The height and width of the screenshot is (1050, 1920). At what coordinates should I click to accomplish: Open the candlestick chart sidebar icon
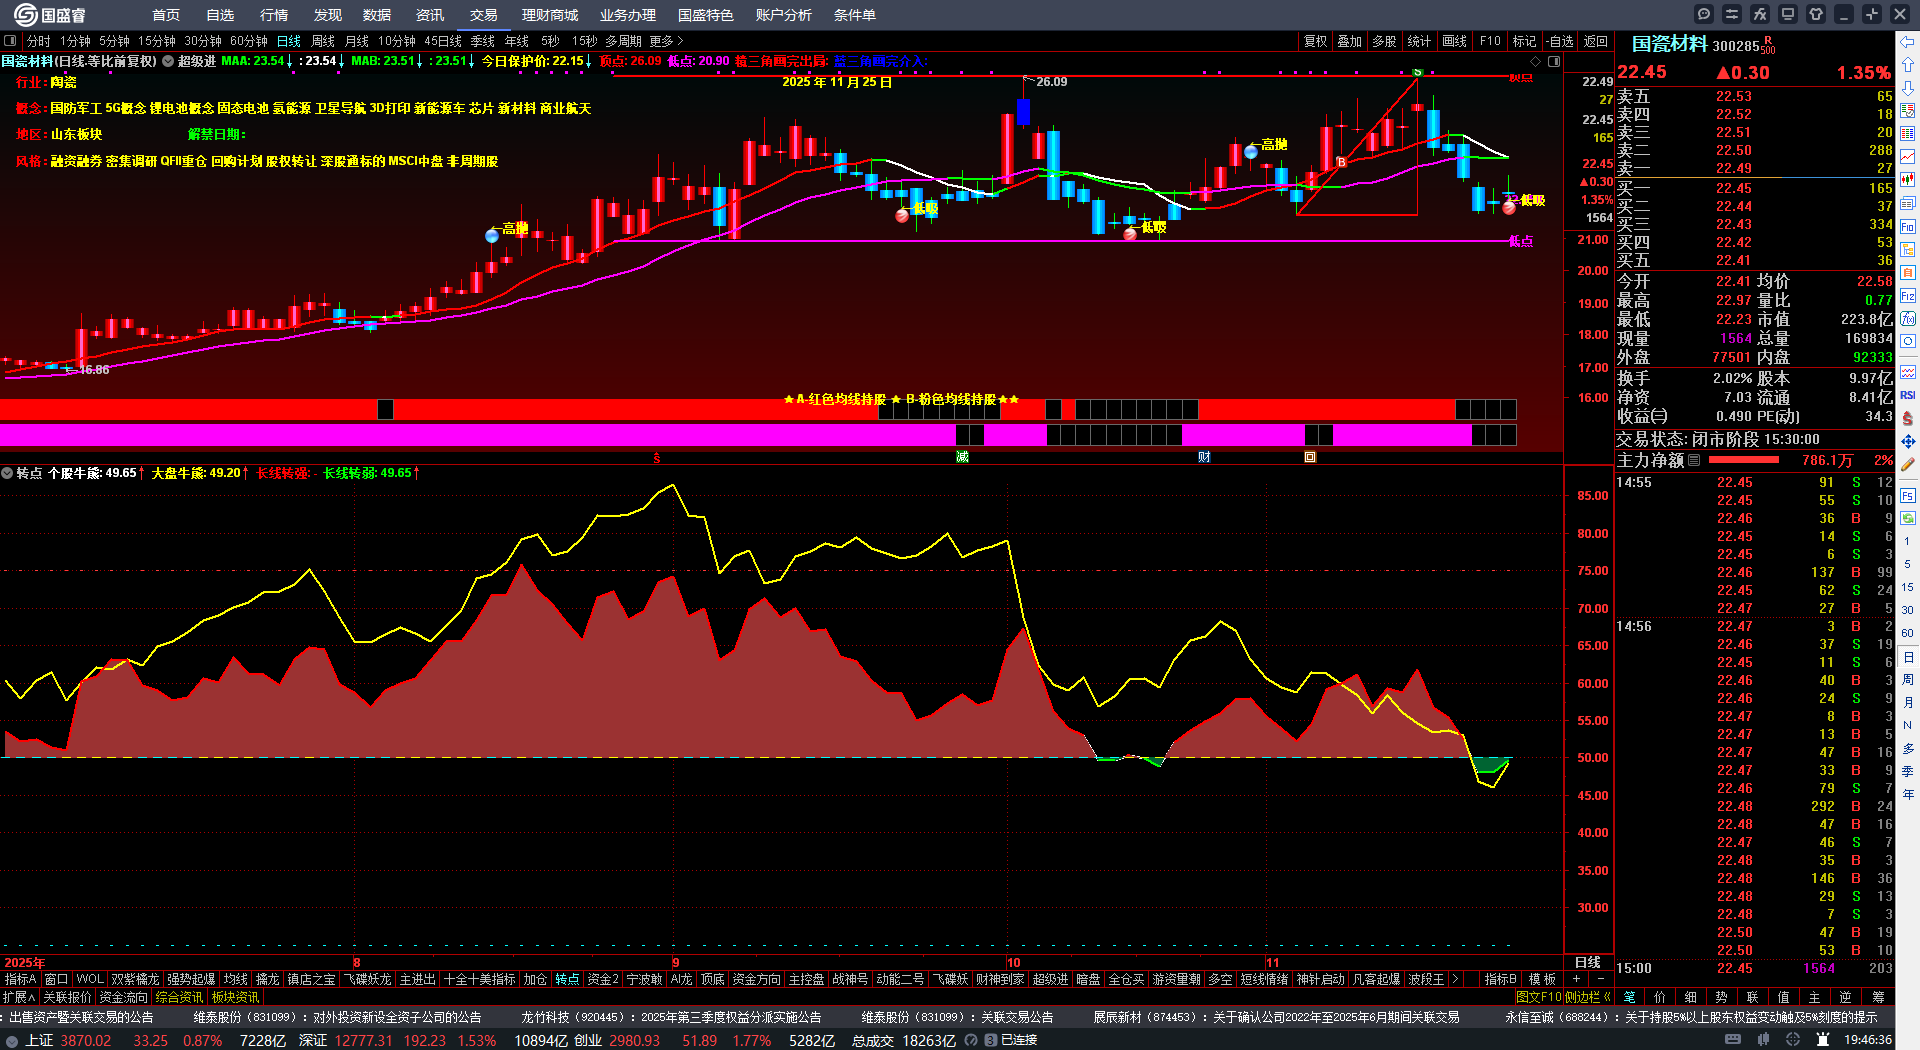pos(1908,179)
